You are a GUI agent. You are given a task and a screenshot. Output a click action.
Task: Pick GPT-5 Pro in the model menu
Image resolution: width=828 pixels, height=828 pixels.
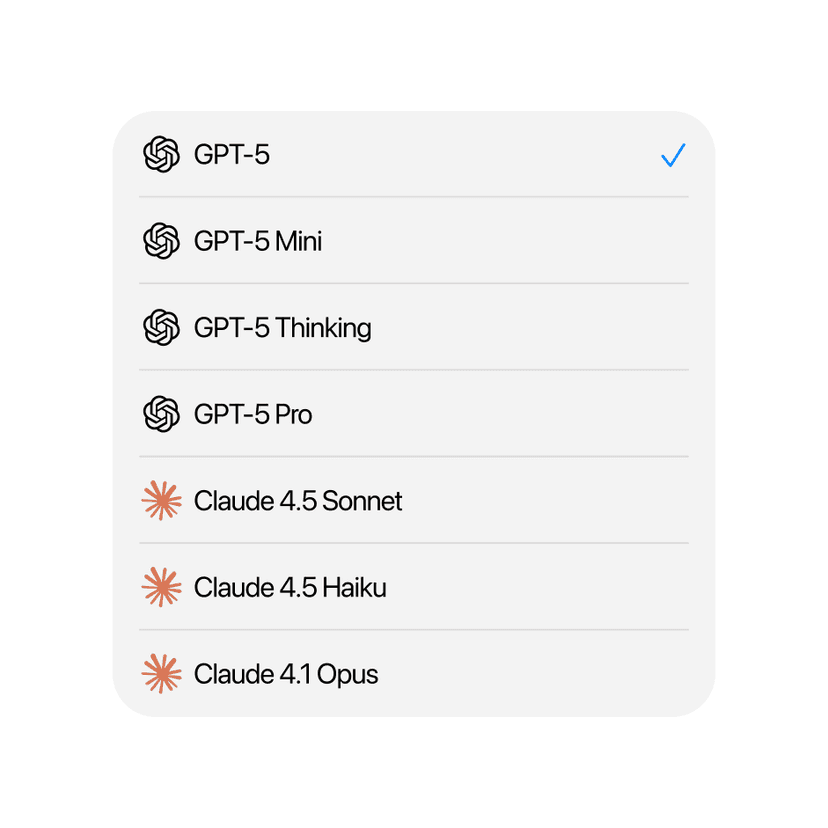tap(253, 414)
